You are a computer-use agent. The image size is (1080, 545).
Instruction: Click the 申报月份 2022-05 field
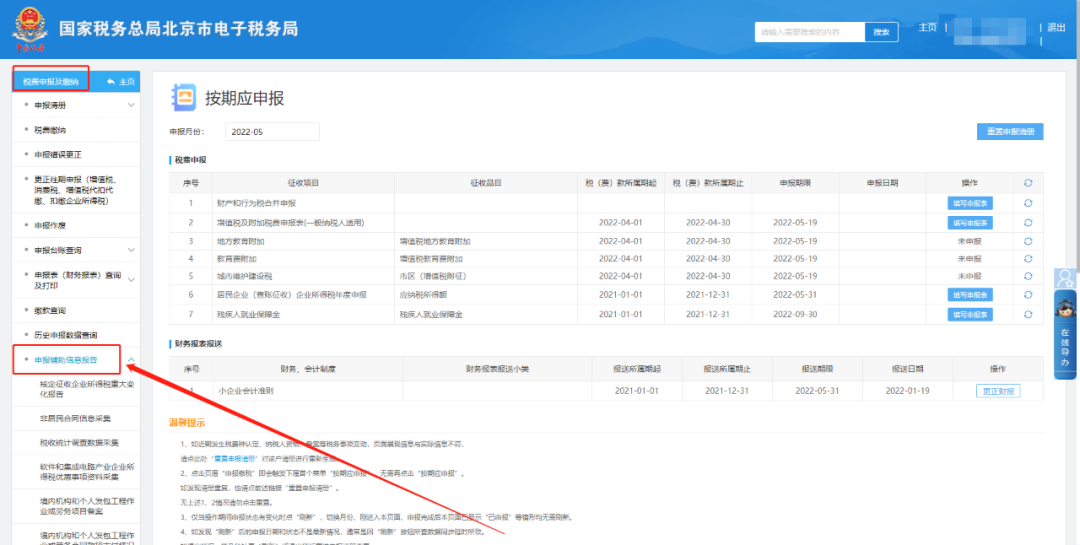273,132
